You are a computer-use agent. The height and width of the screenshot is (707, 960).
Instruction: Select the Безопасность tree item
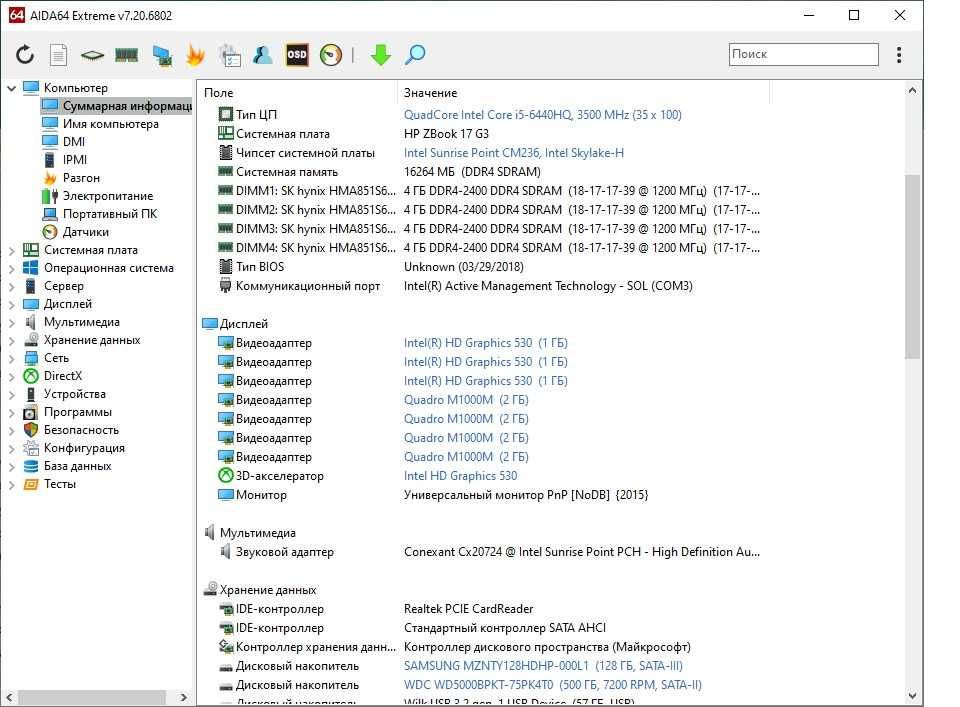pyautogui.click(x=81, y=430)
